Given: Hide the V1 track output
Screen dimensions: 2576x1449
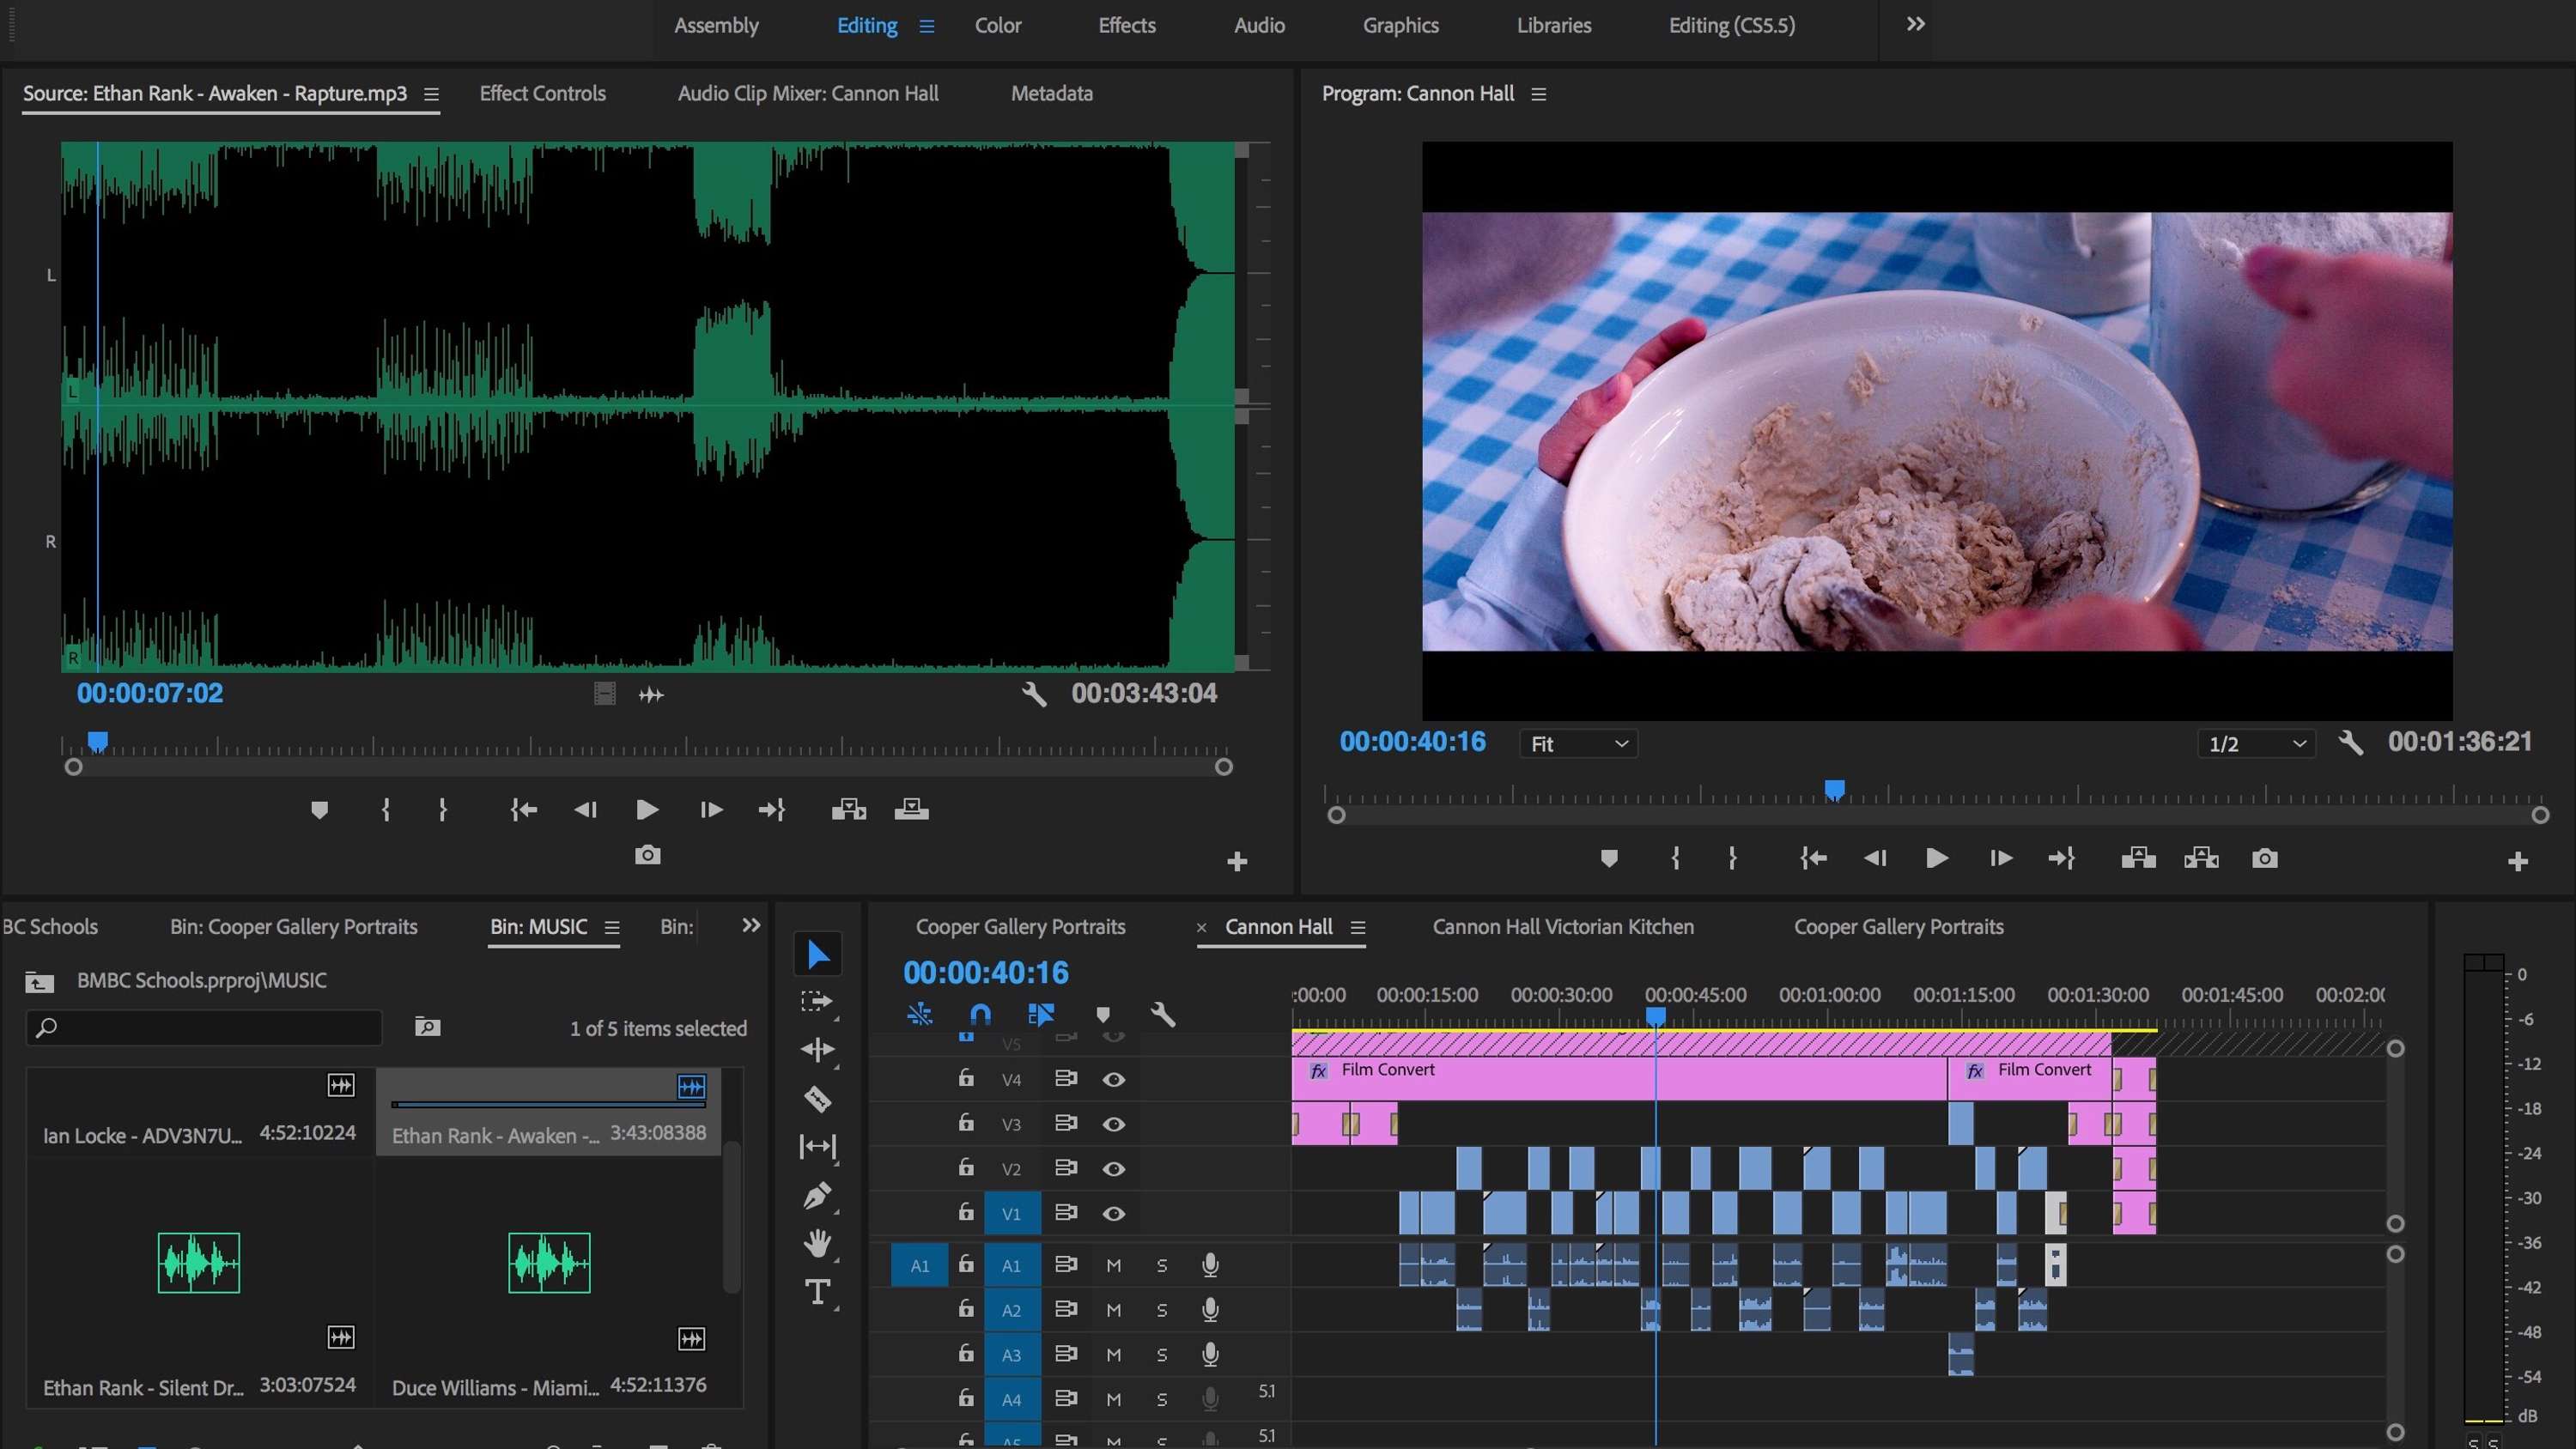Looking at the screenshot, I should 1113,1214.
